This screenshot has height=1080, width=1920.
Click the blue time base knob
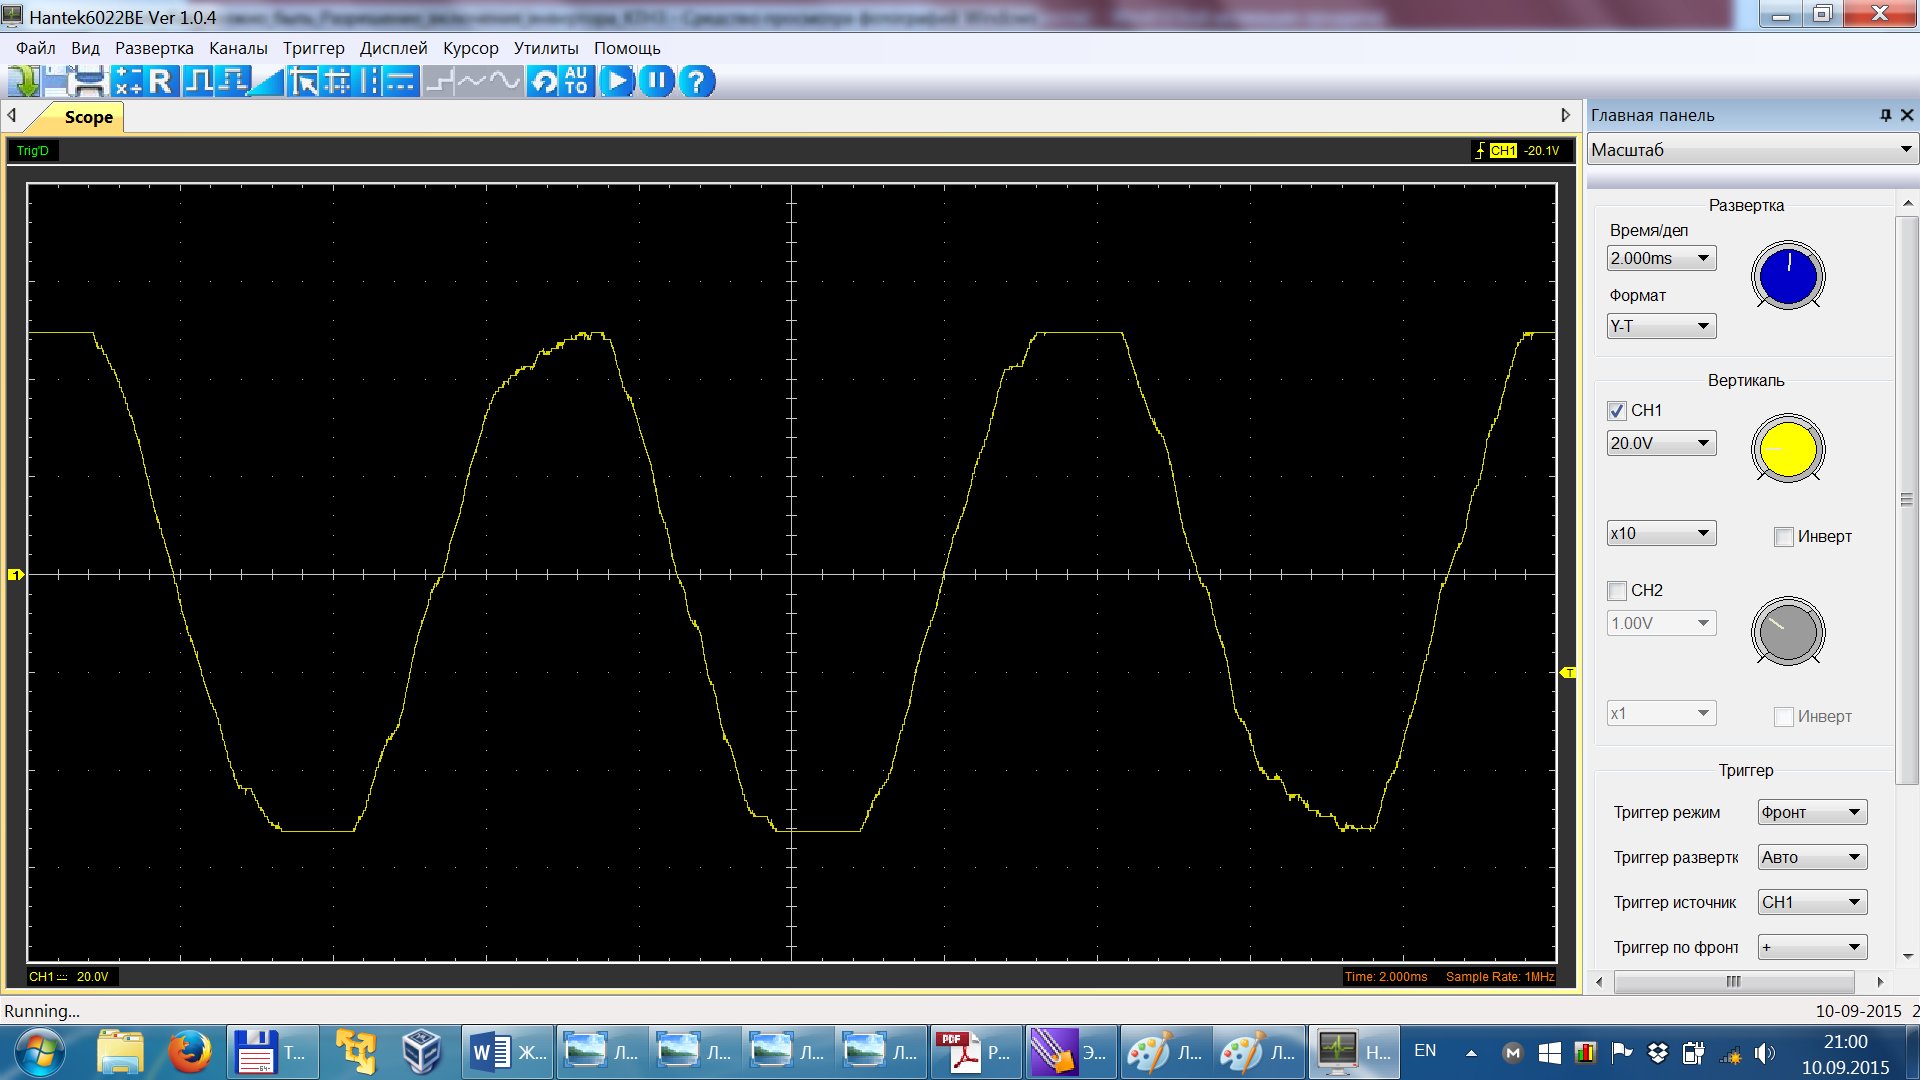click(x=1788, y=277)
